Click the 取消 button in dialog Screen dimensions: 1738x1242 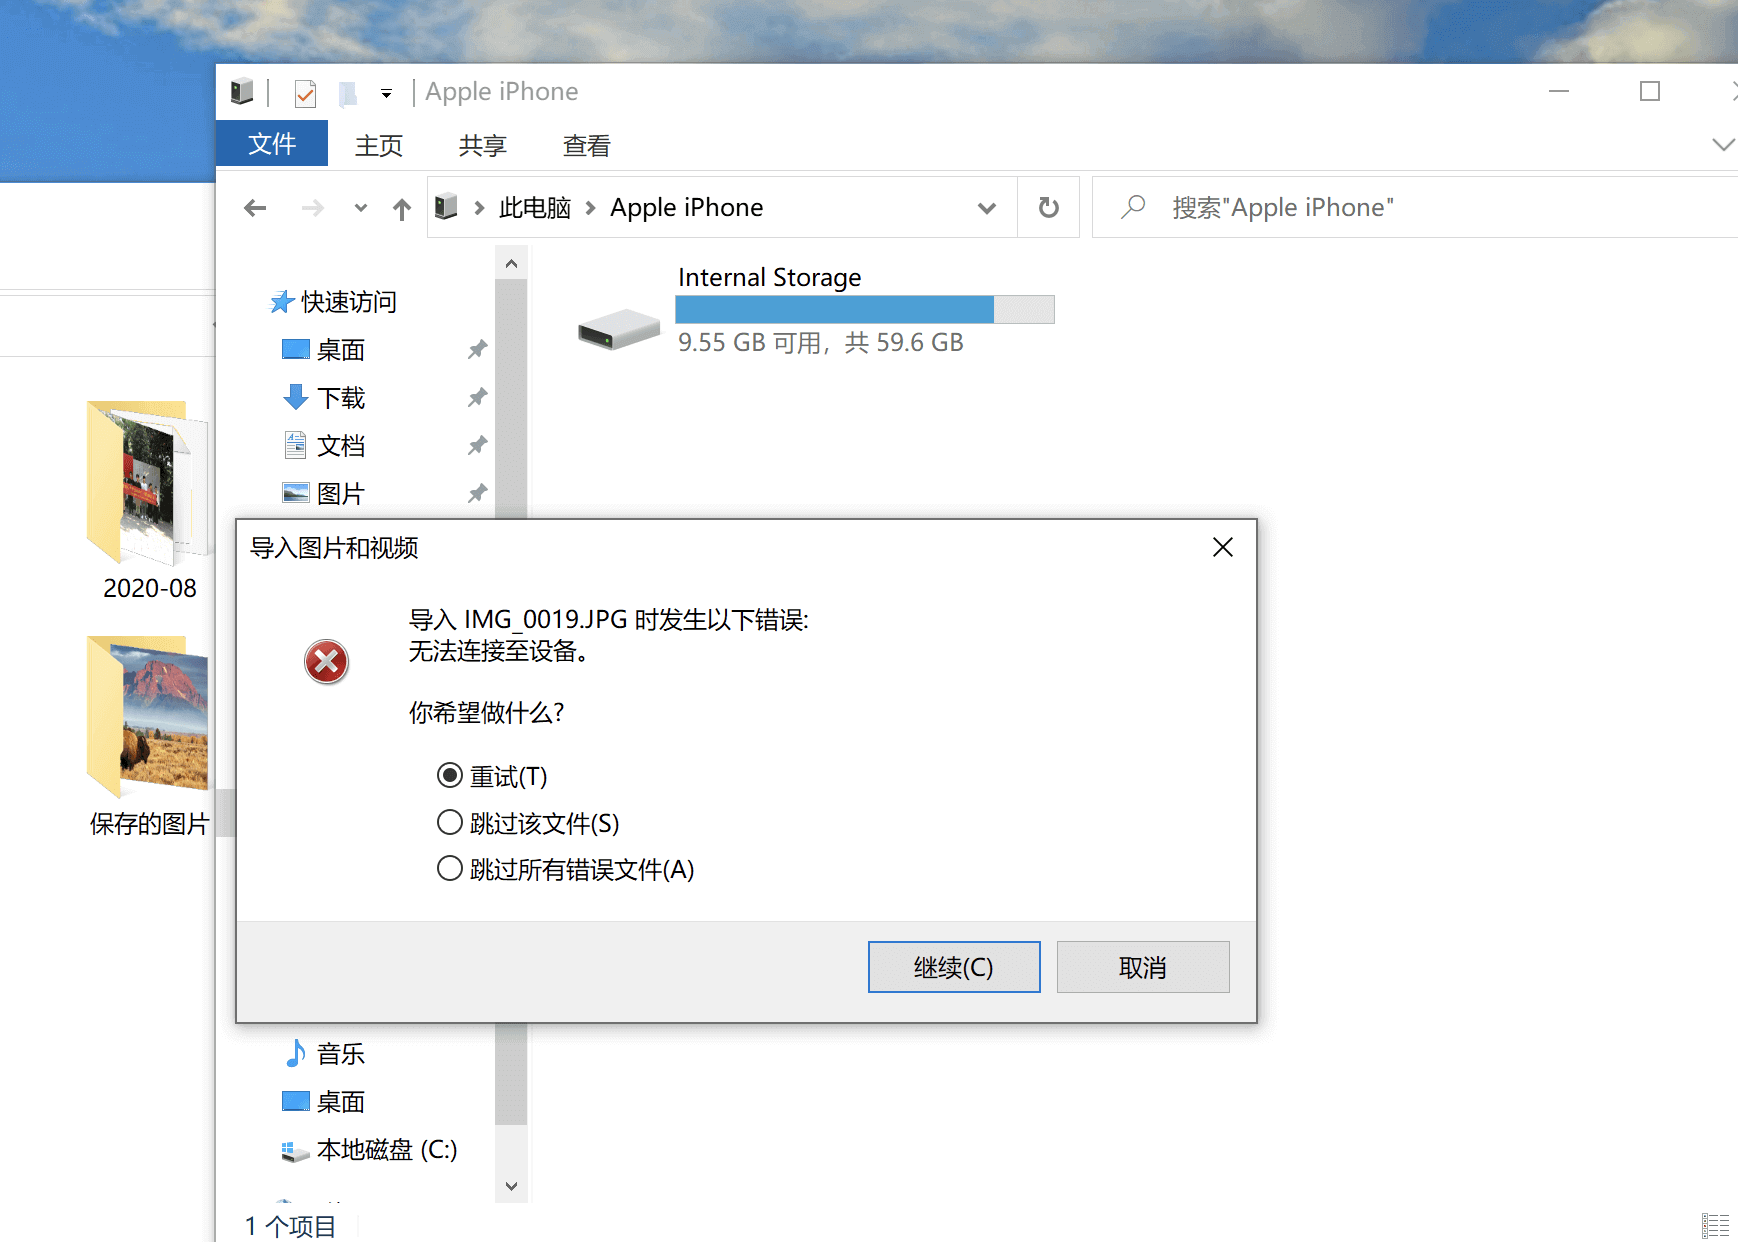pyautogui.click(x=1143, y=967)
